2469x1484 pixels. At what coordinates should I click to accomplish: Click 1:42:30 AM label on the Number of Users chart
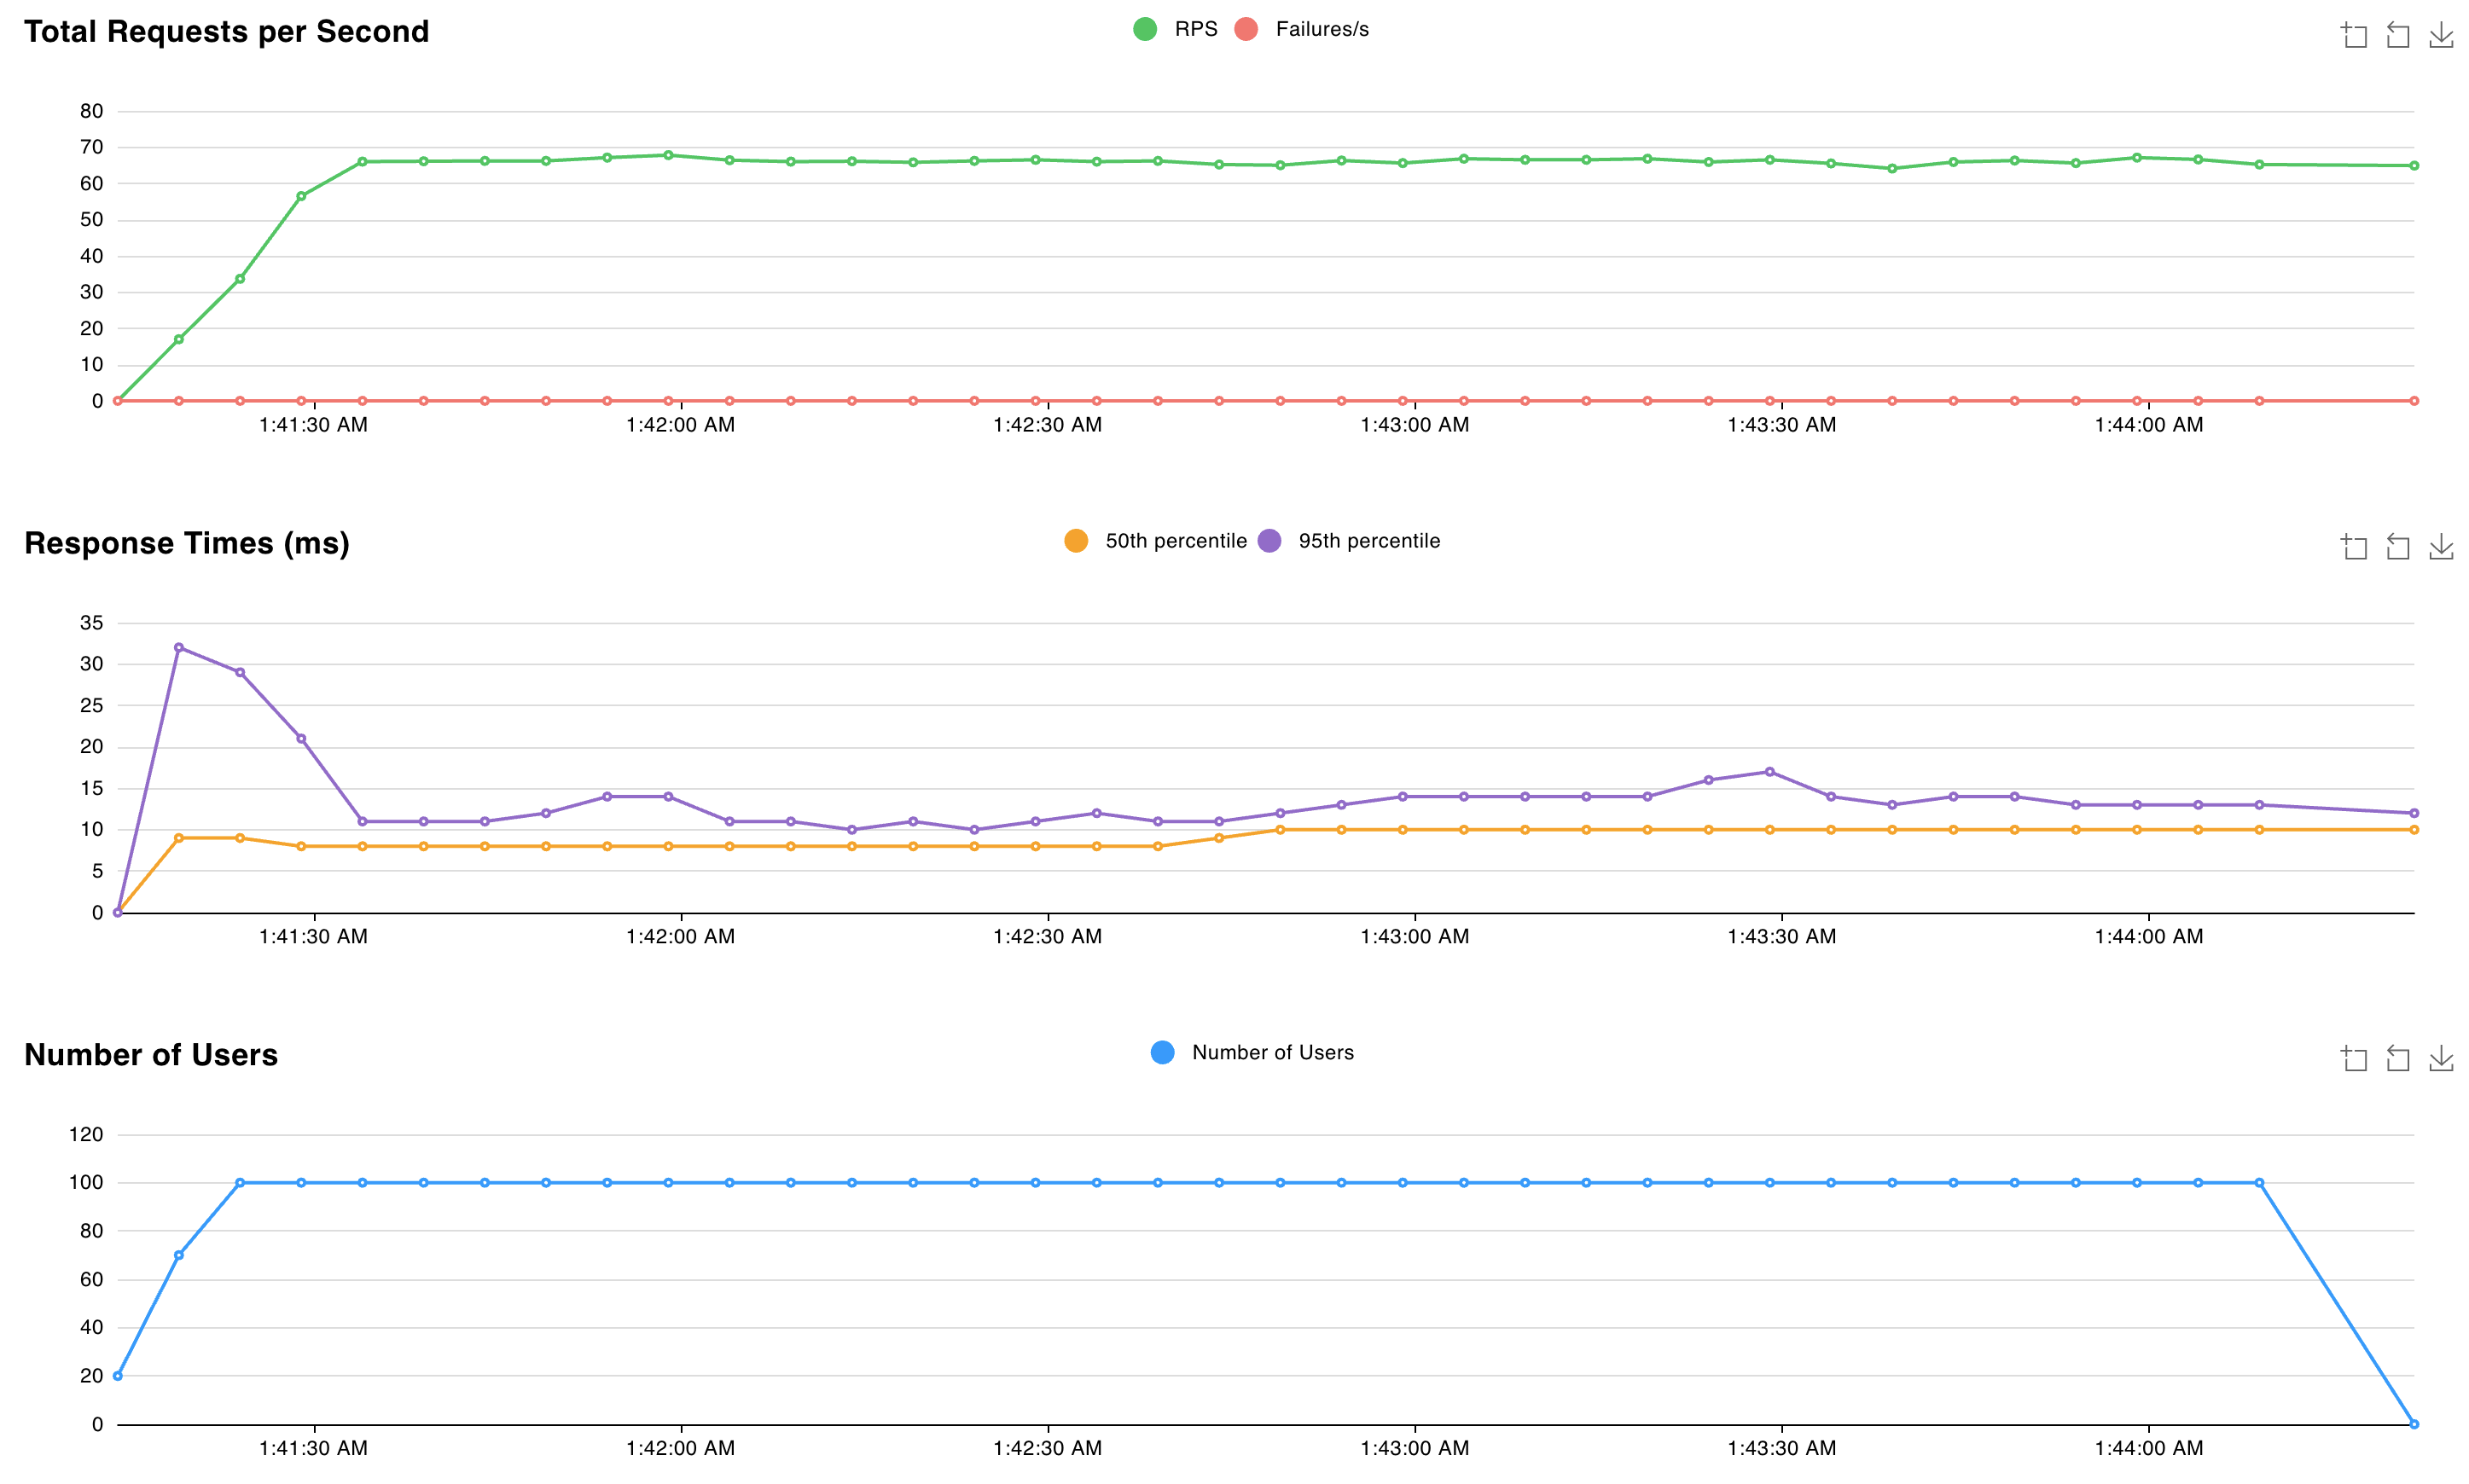[1047, 1448]
